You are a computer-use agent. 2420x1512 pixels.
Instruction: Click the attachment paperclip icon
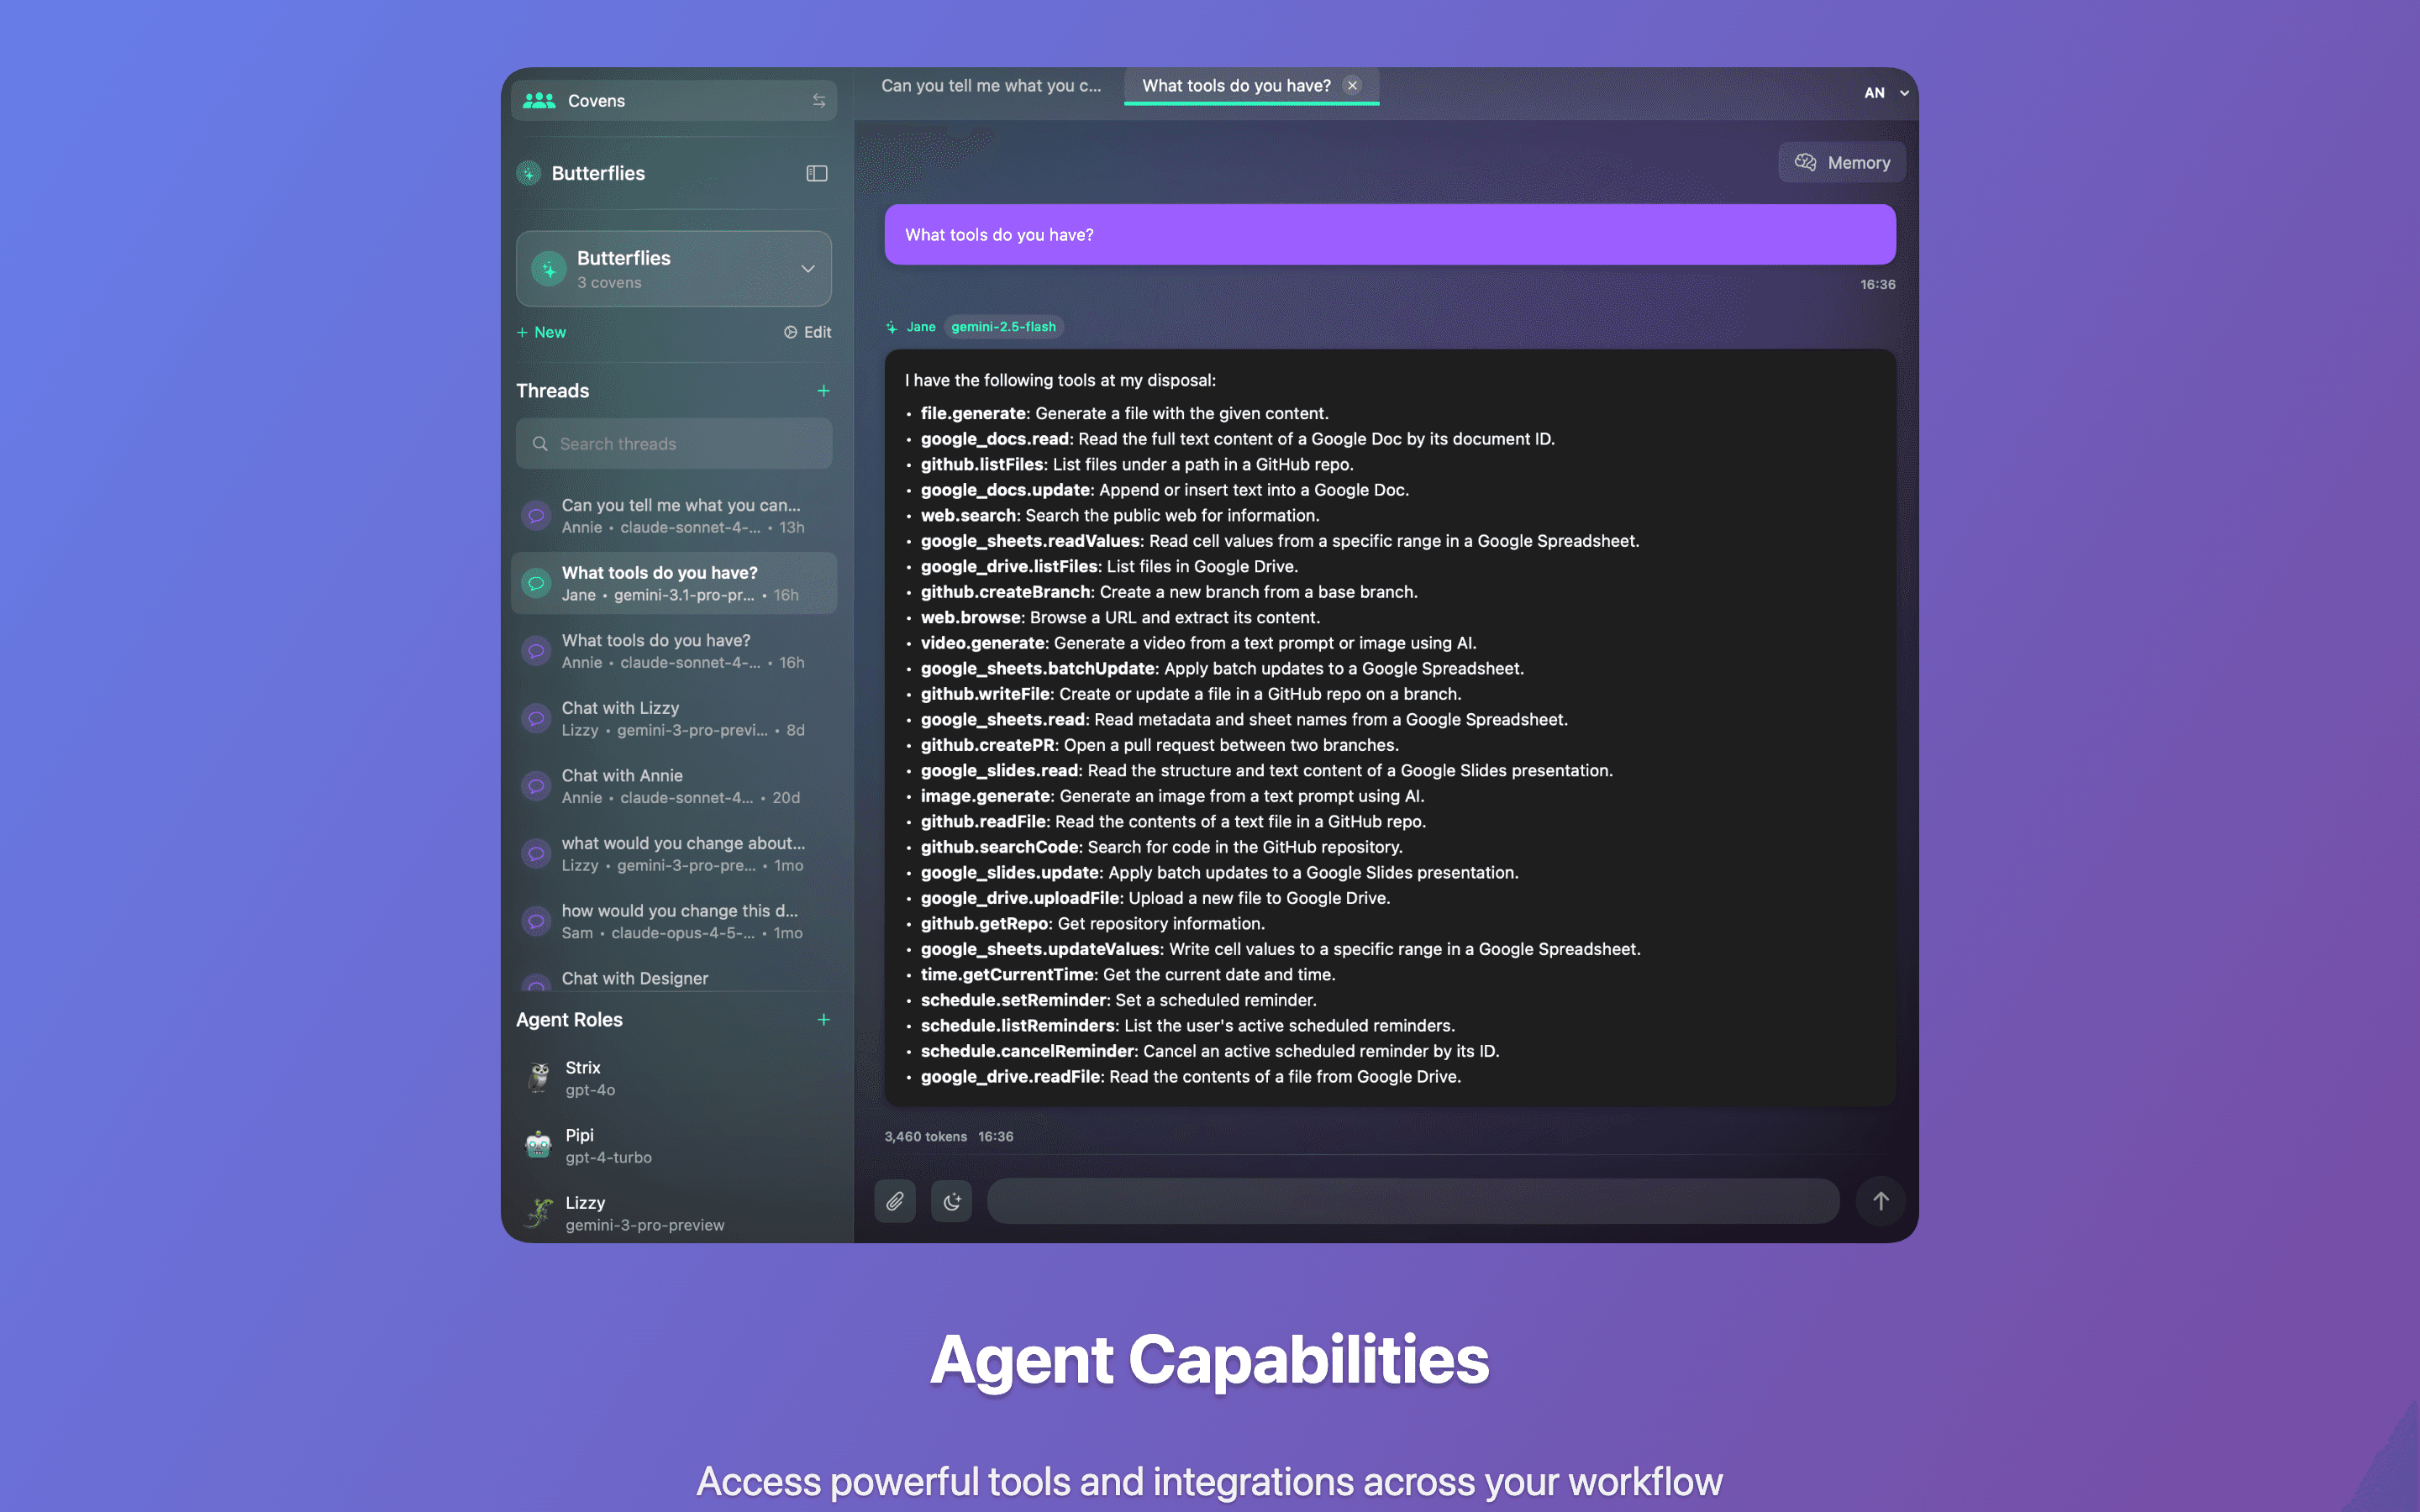[x=895, y=1201]
